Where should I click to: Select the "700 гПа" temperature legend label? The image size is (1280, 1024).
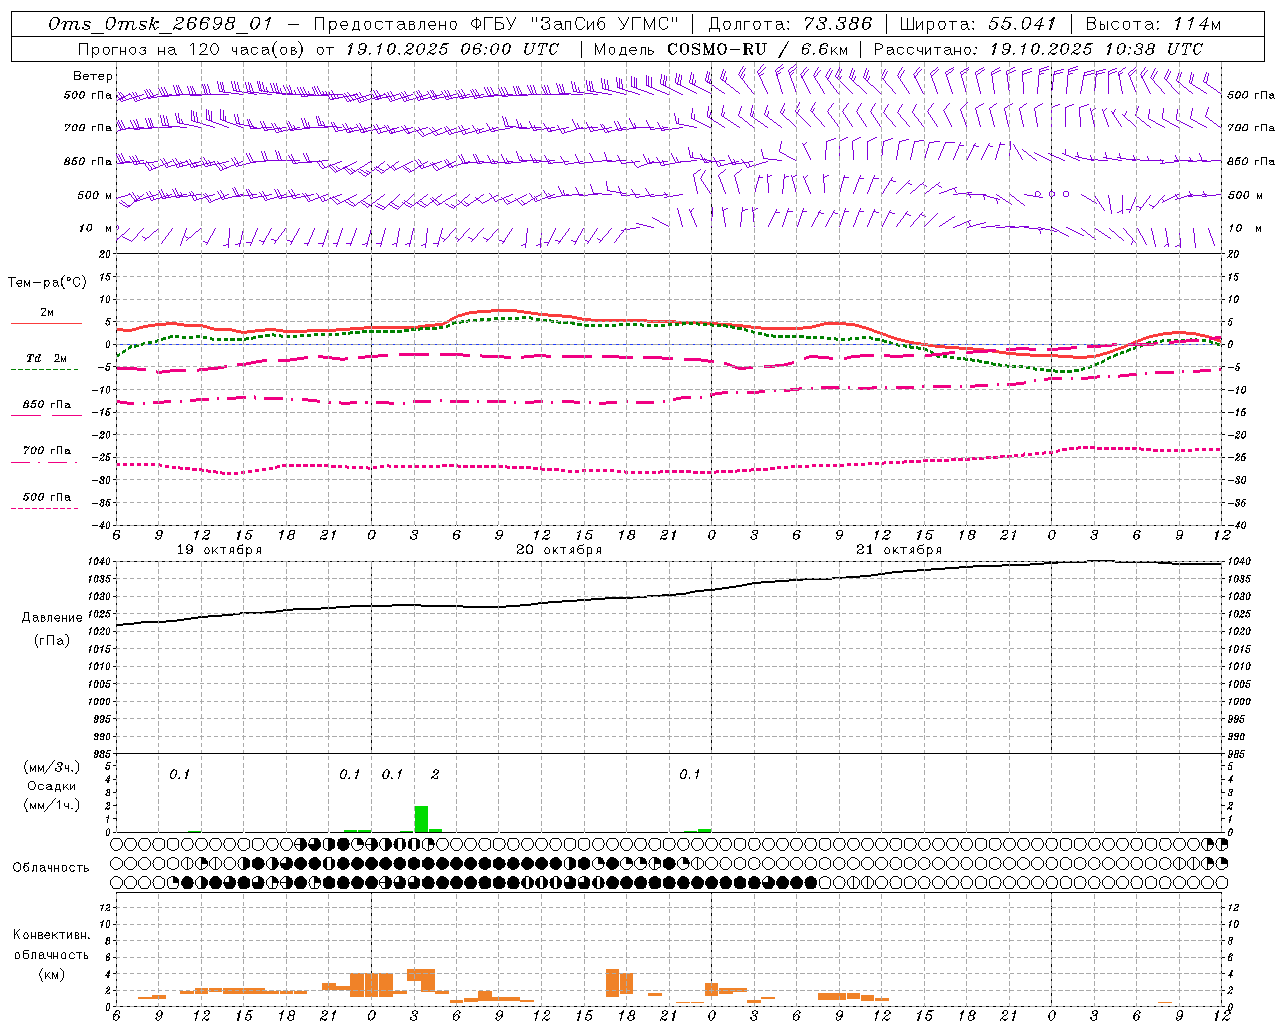pos(46,451)
